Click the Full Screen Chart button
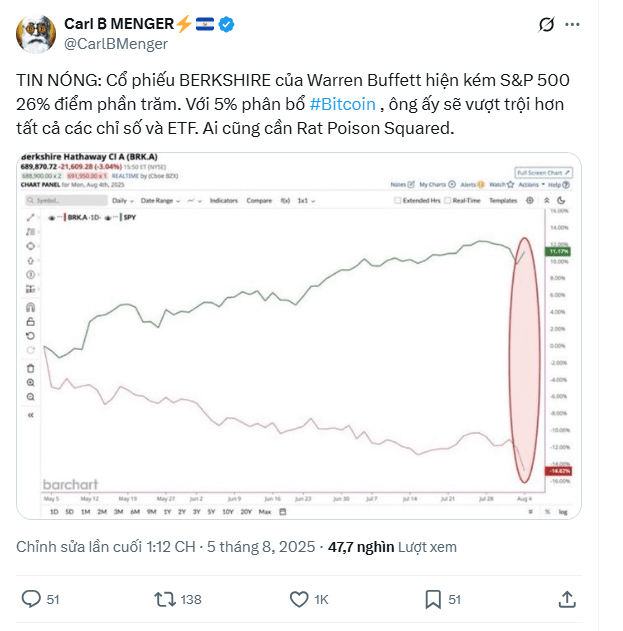This screenshot has width=623, height=631. 543,173
